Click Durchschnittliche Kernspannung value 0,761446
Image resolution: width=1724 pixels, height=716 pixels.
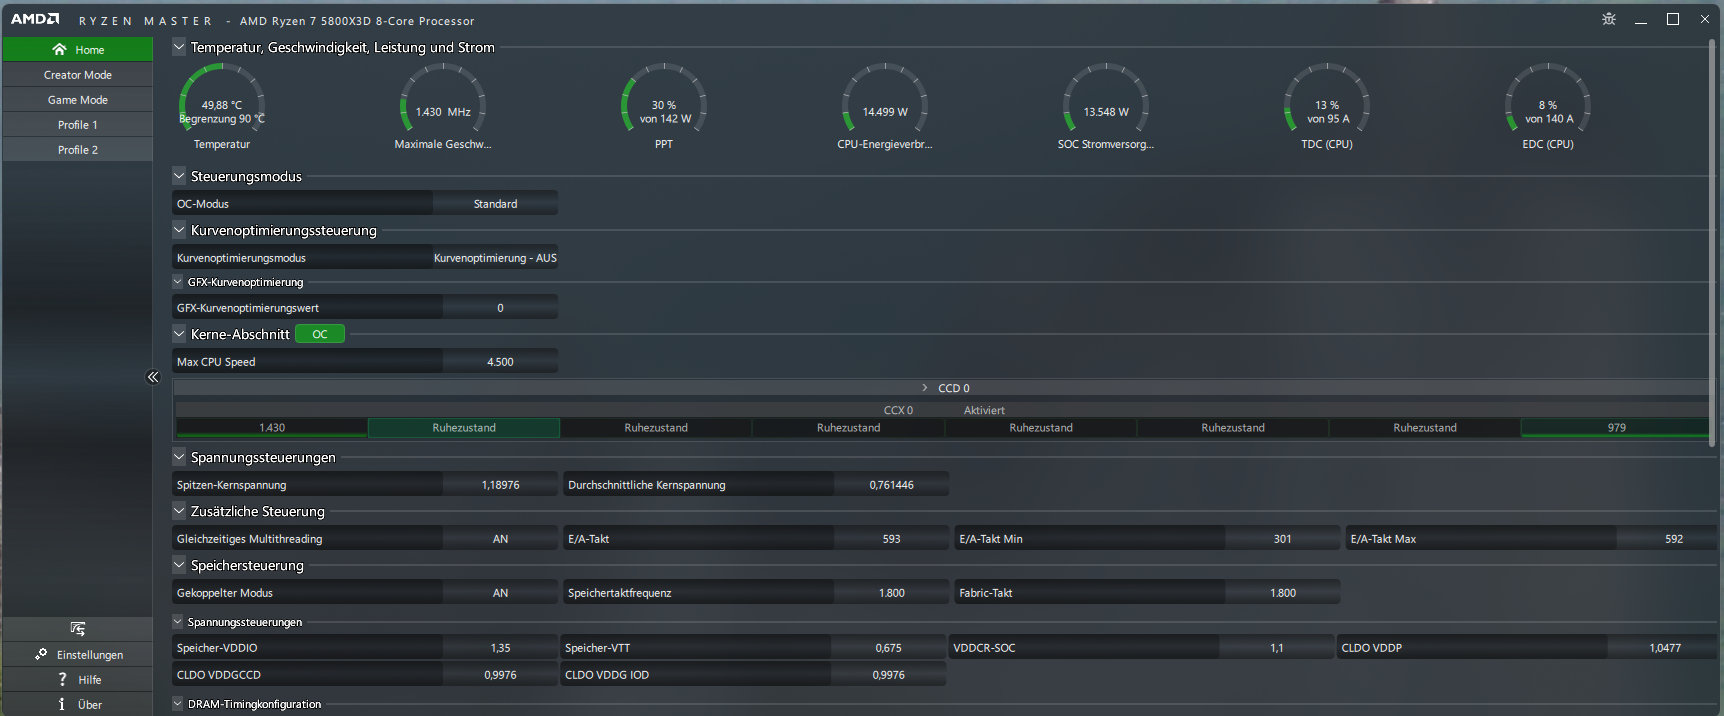click(x=891, y=485)
